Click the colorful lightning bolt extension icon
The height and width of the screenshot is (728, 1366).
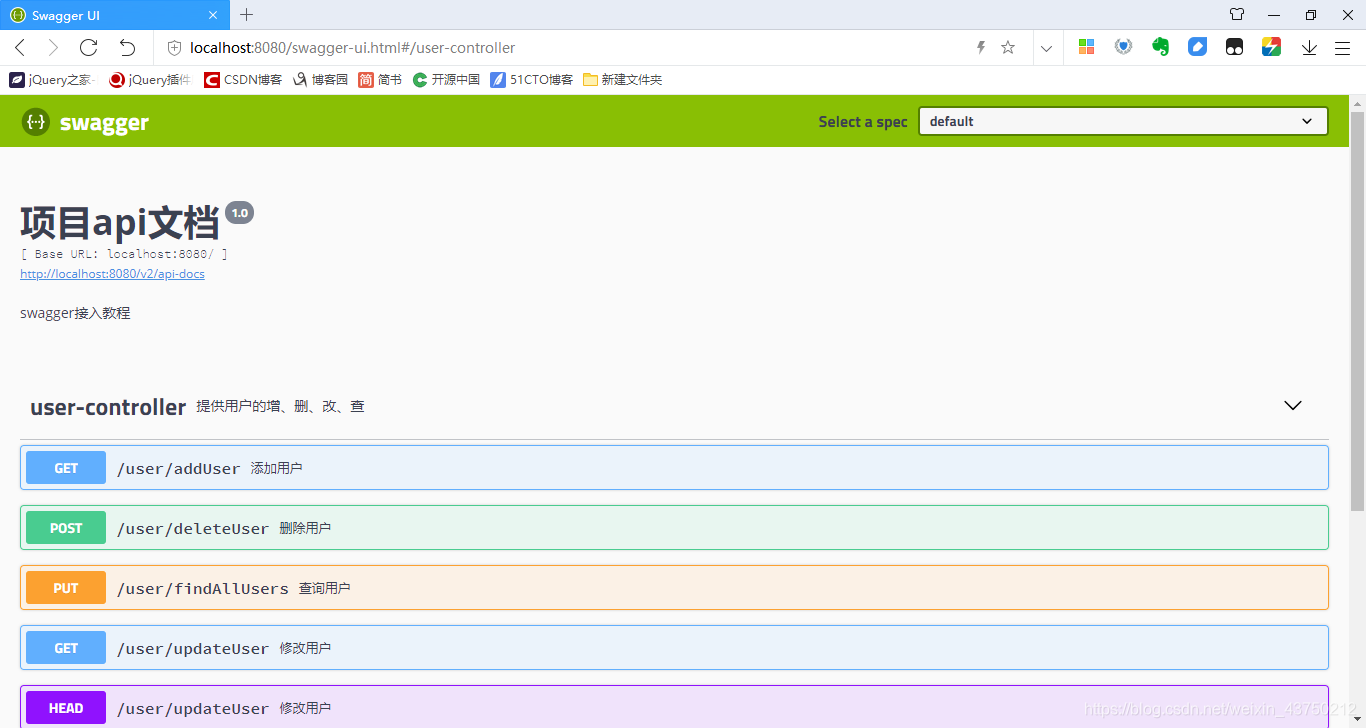point(1271,47)
